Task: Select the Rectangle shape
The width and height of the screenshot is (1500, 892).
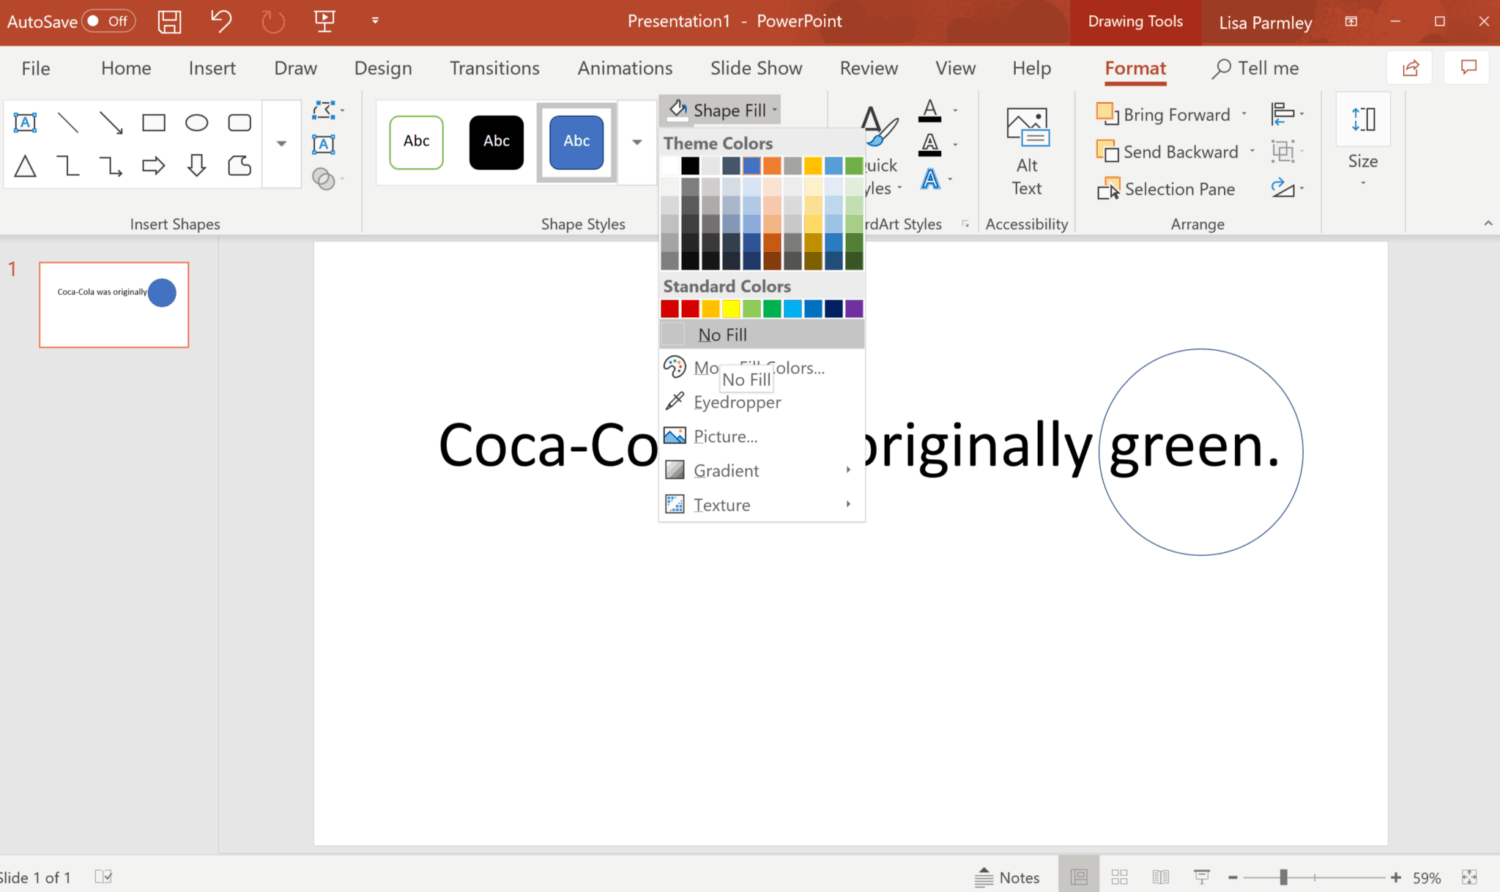Action: pos(154,123)
